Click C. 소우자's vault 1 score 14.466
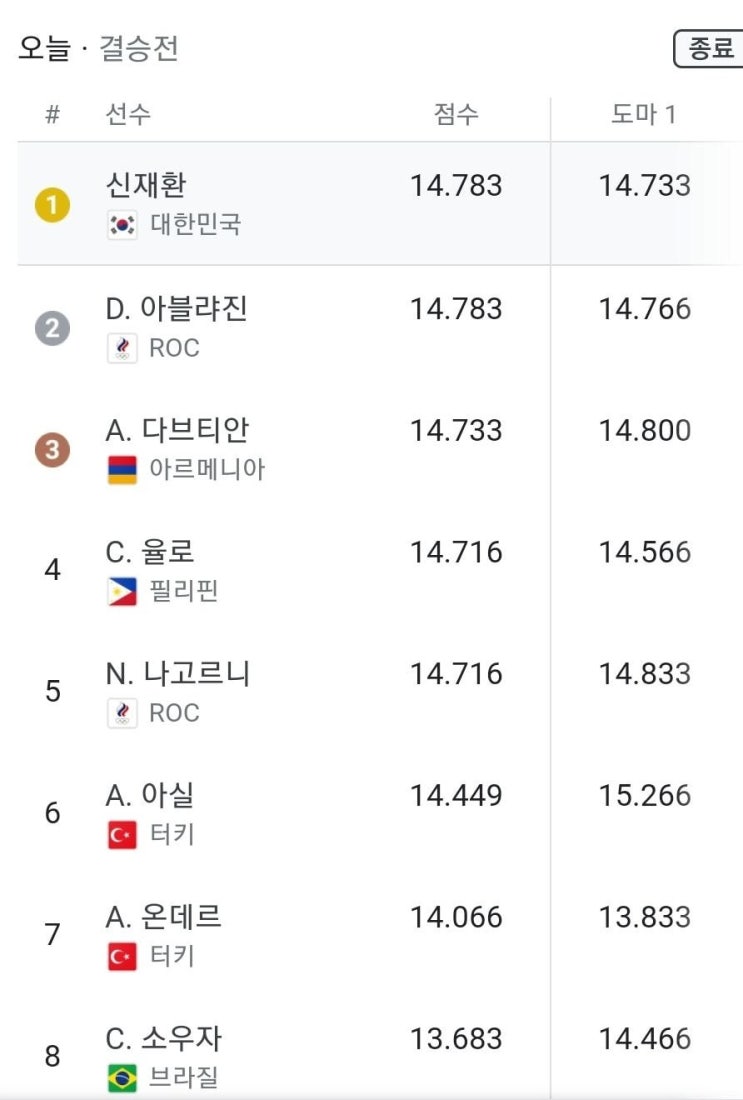 pyautogui.click(x=645, y=1039)
